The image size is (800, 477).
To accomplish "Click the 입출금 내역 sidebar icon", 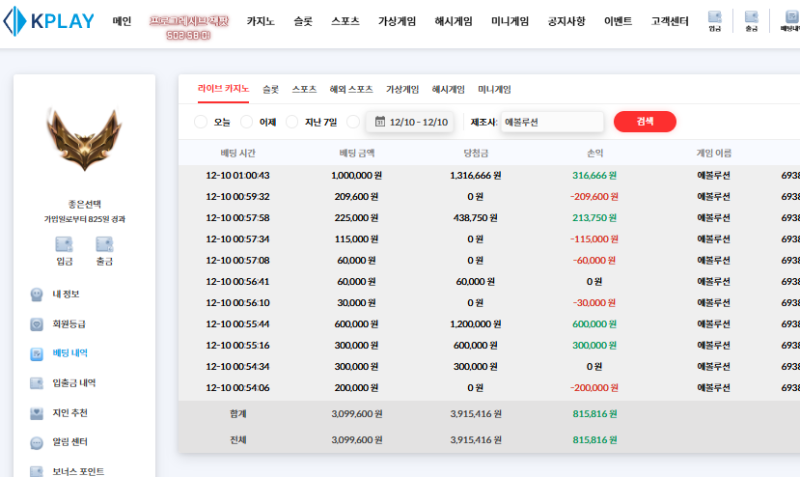I will (37, 383).
